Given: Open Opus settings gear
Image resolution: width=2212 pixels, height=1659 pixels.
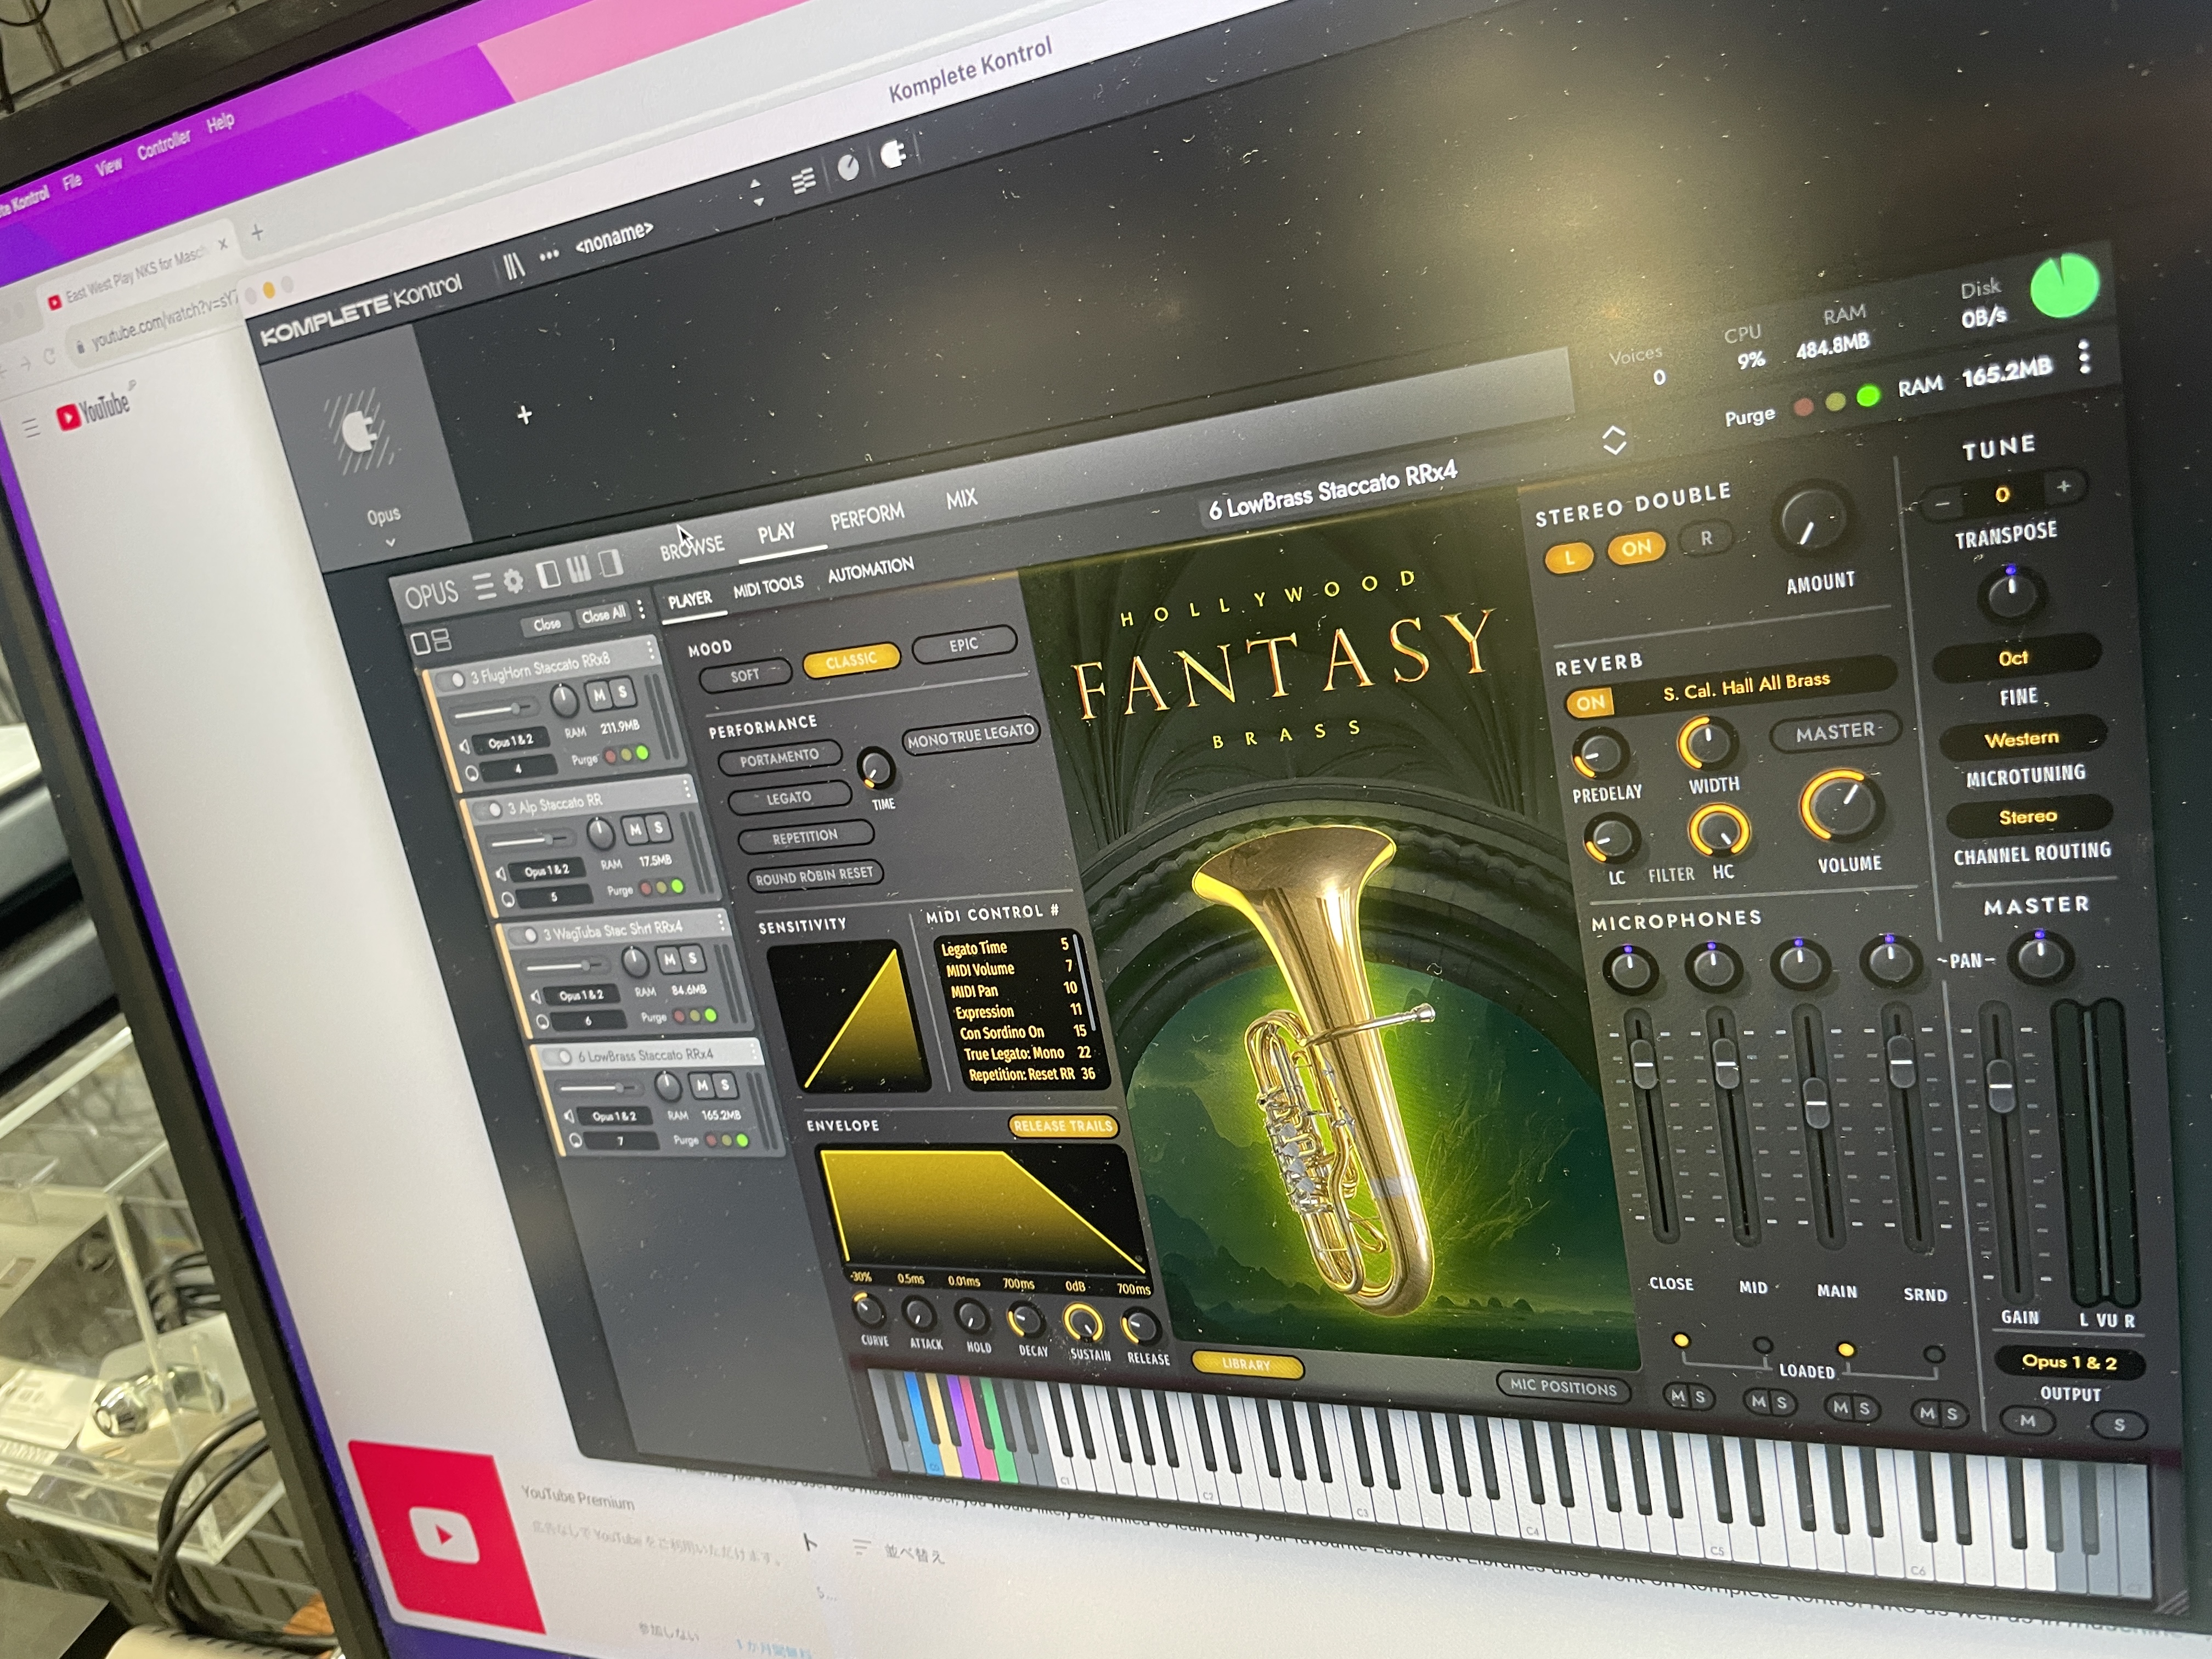Looking at the screenshot, I should (x=513, y=581).
